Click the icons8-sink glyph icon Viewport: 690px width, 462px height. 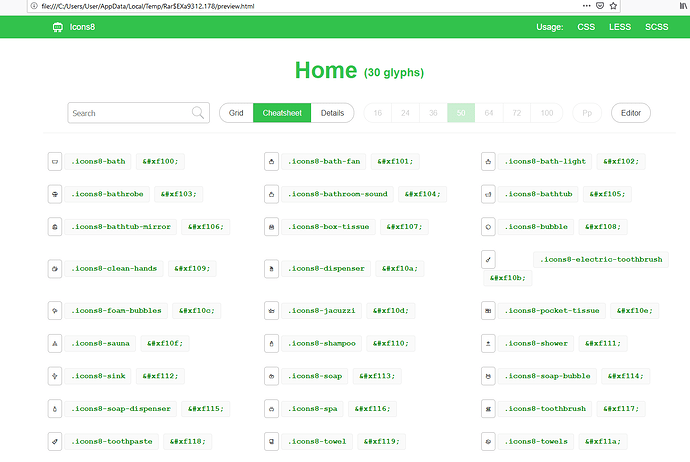55,376
